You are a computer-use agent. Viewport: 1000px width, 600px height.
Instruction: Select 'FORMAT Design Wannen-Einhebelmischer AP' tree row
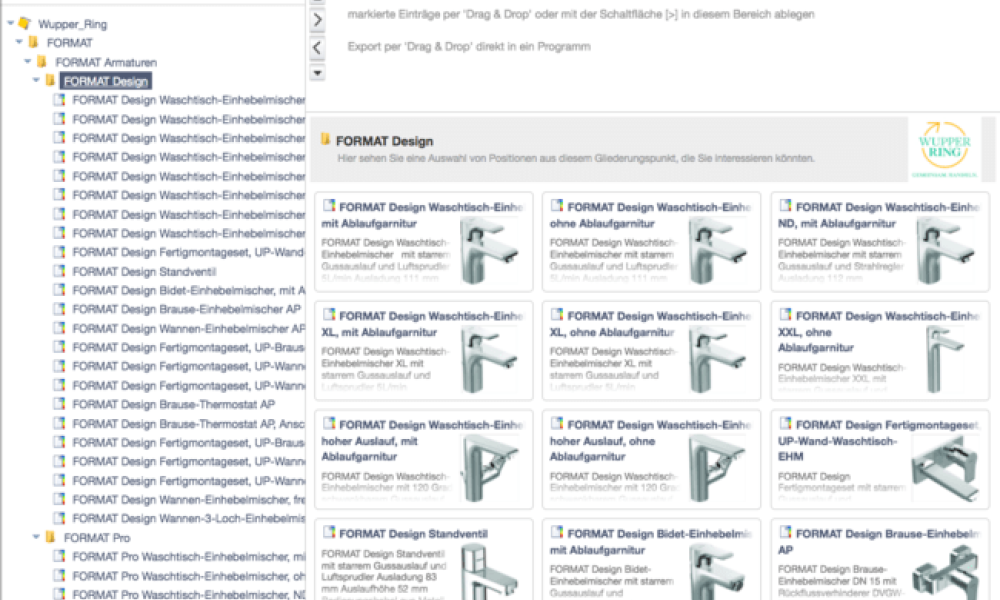189,328
